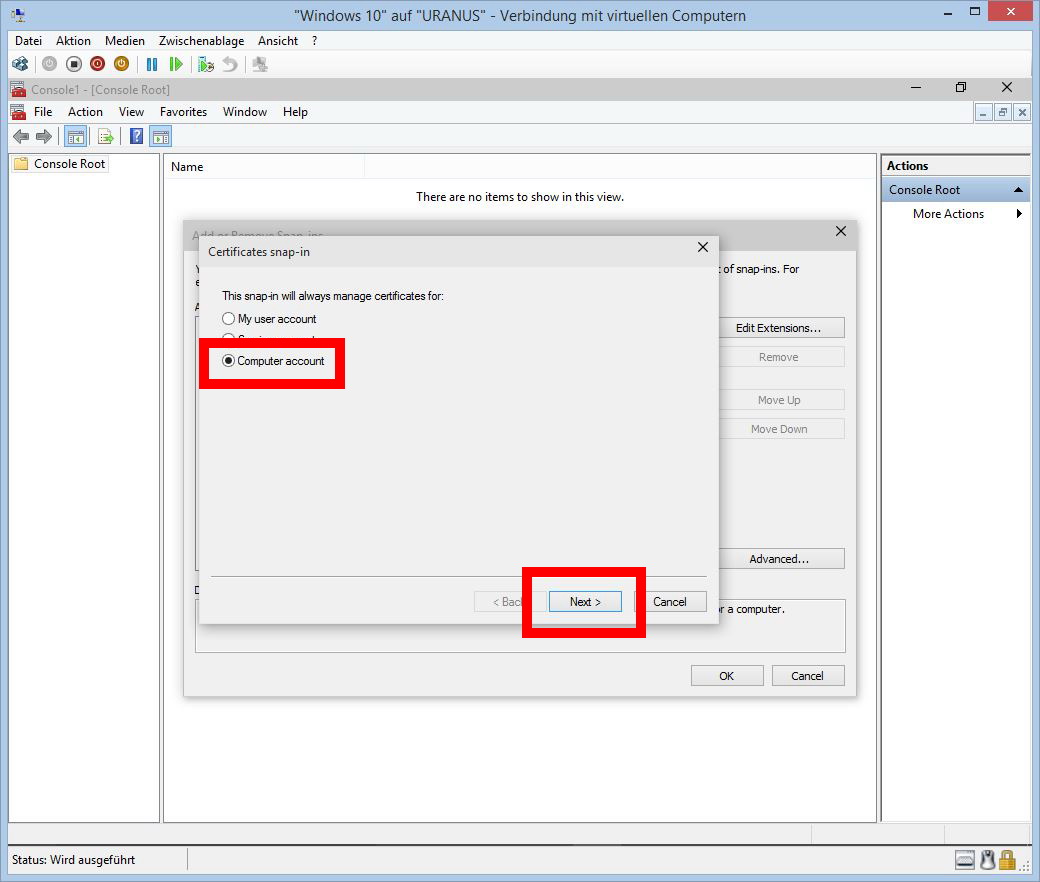Open the Zwischenablage menu
The height and width of the screenshot is (882, 1040).
[x=201, y=41]
